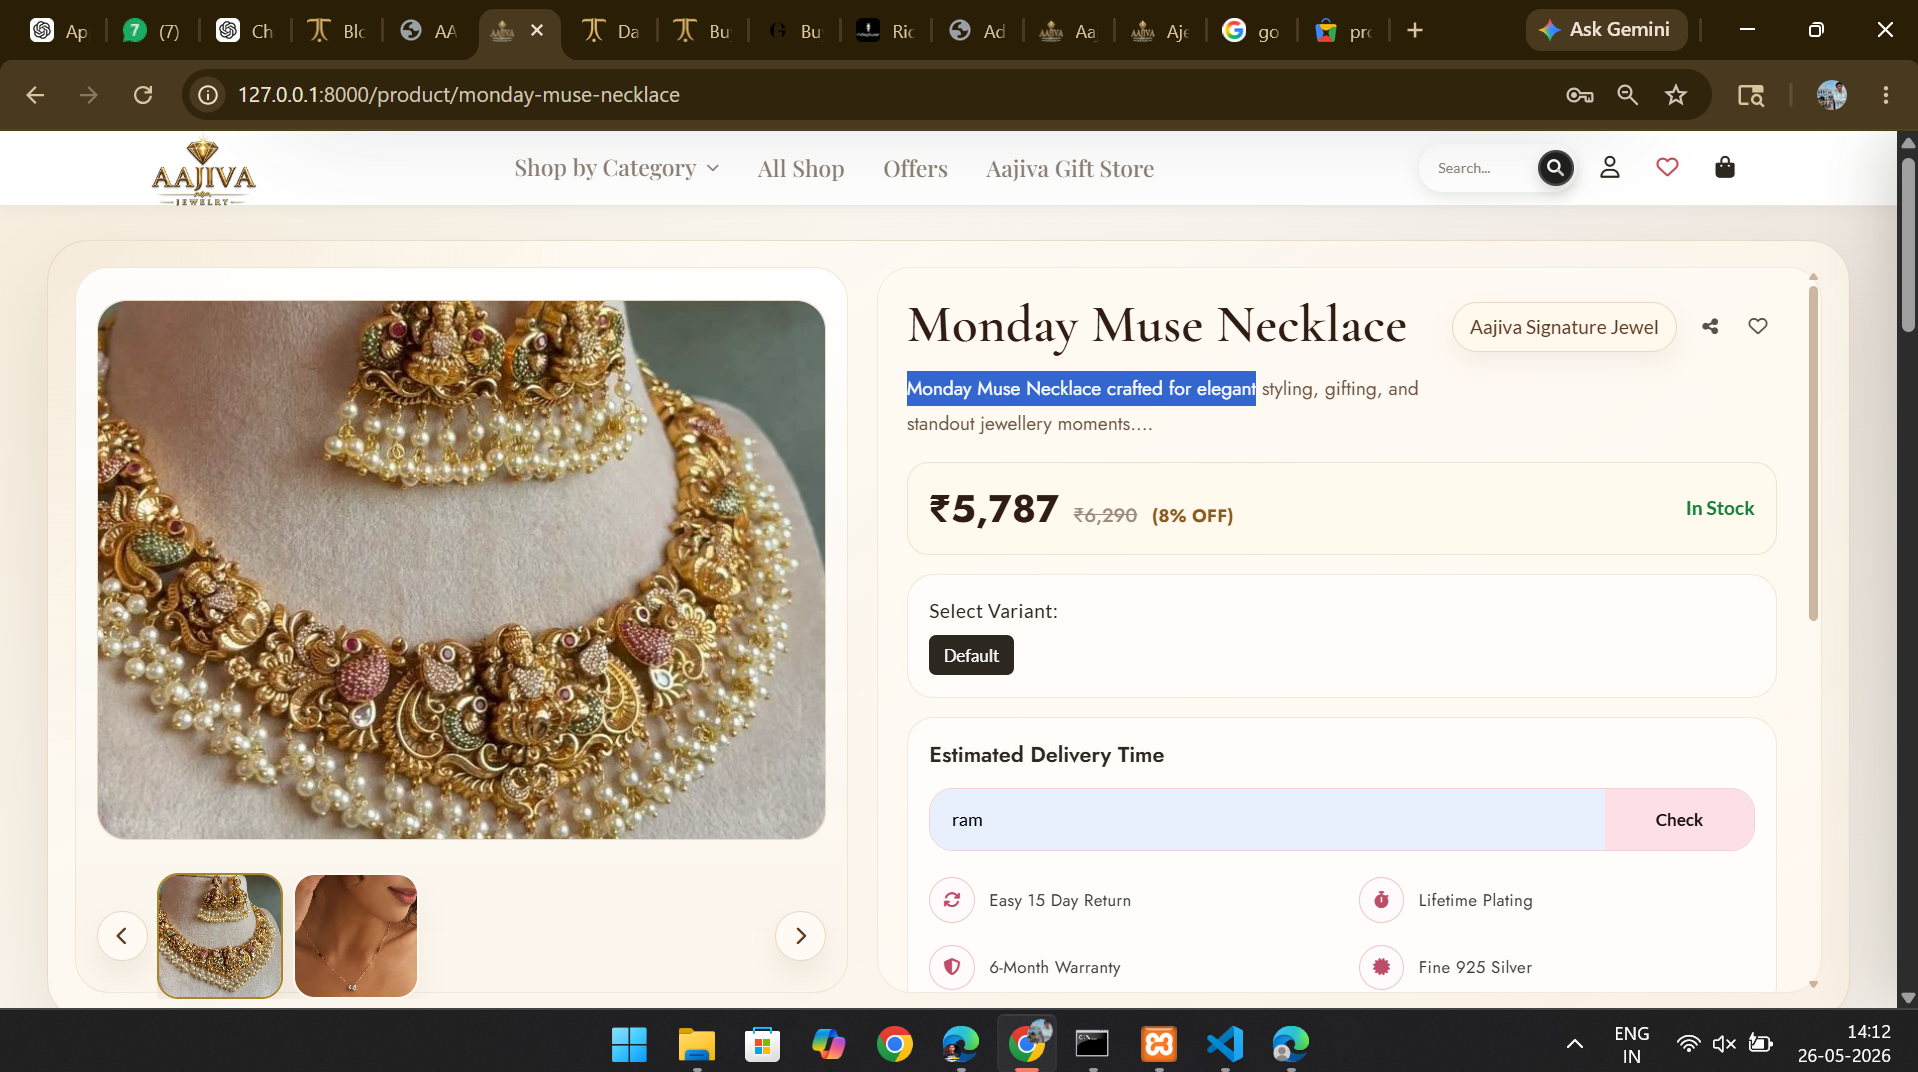Switch to the 'Ric' browser tab
The height and width of the screenshot is (1072, 1918).
pos(884,30)
